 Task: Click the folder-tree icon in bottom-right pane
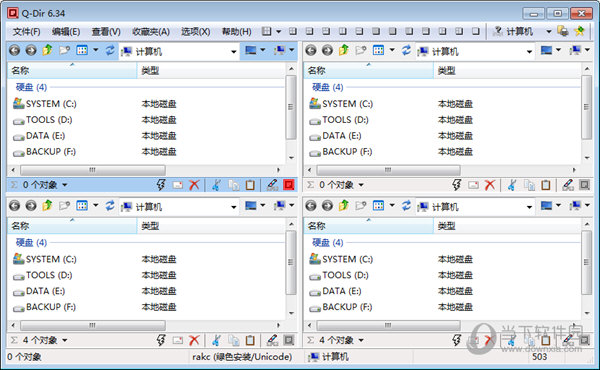pyautogui.click(x=361, y=205)
